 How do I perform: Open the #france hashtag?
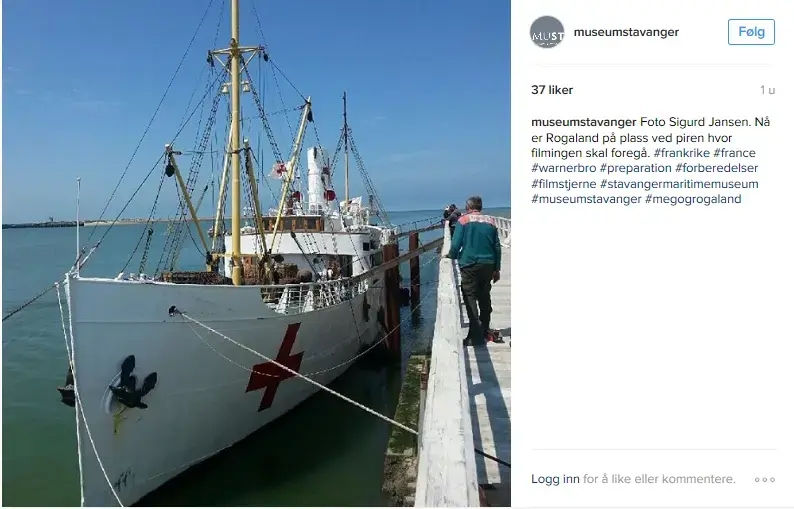pos(734,153)
